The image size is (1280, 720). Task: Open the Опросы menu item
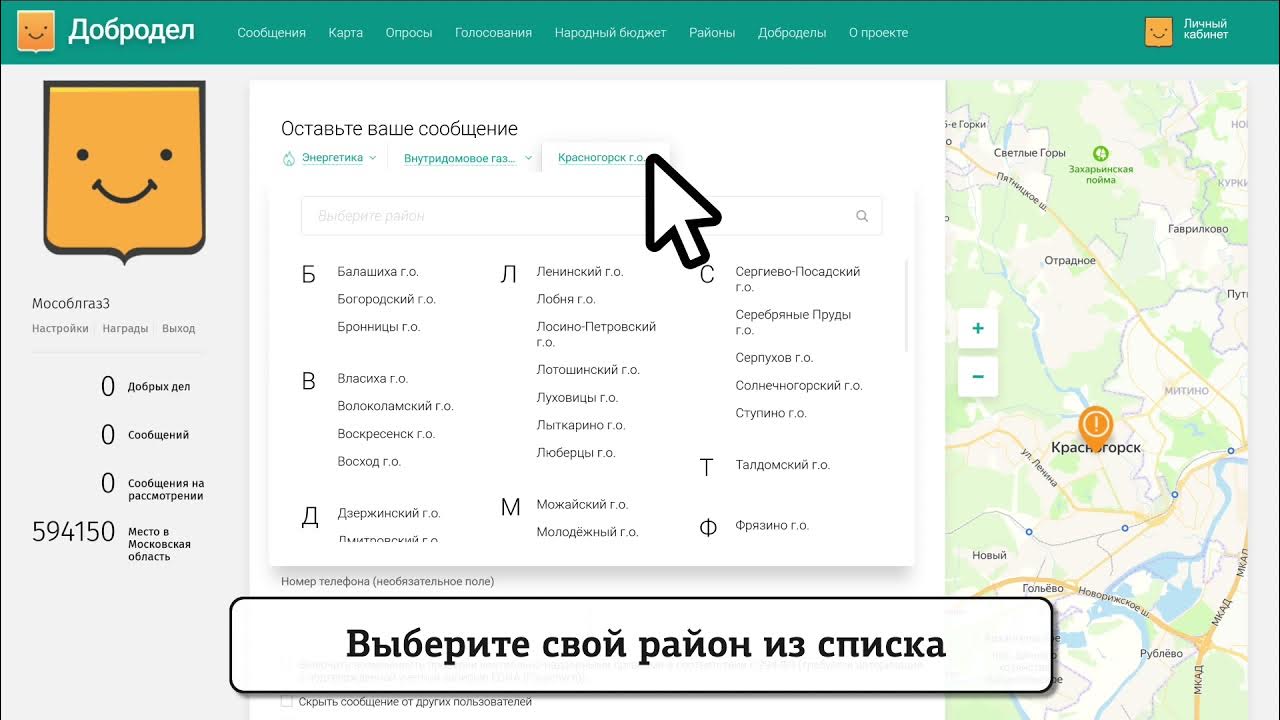pos(409,32)
